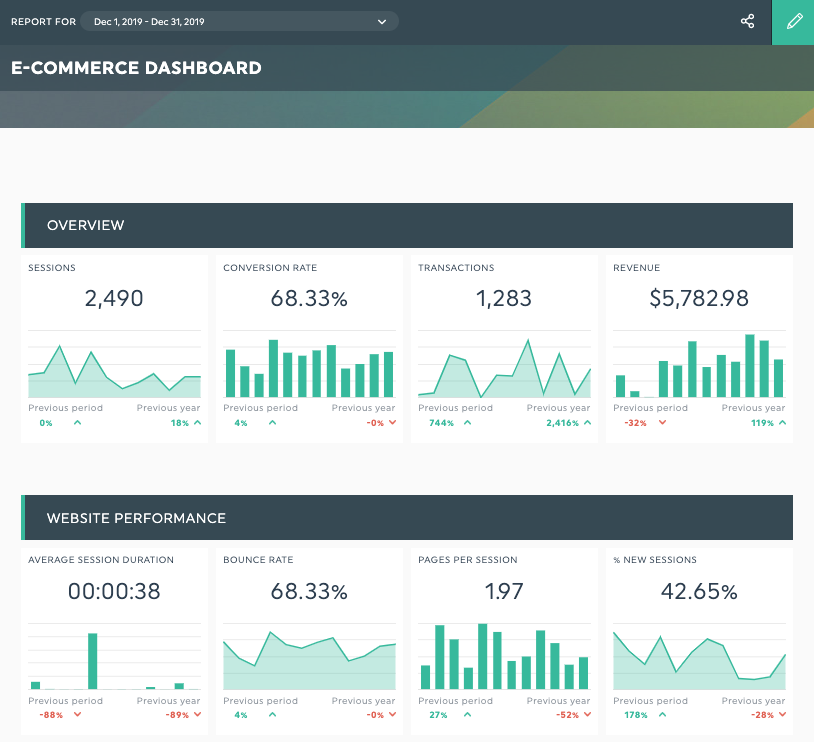Open the Sessions area chart
The width and height of the screenshot is (814, 742).
114,365
